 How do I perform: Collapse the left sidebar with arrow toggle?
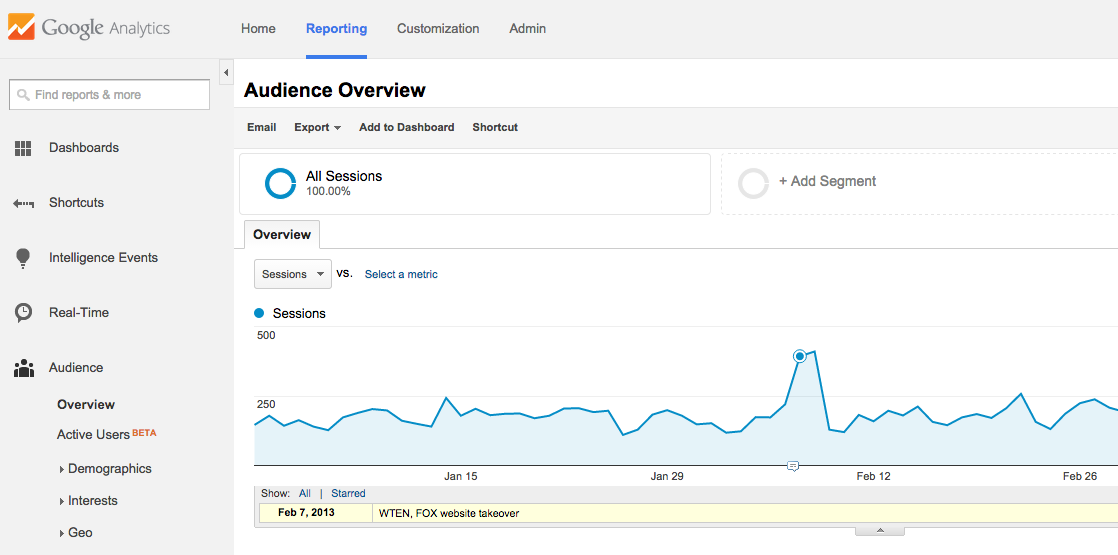point(226,73)
